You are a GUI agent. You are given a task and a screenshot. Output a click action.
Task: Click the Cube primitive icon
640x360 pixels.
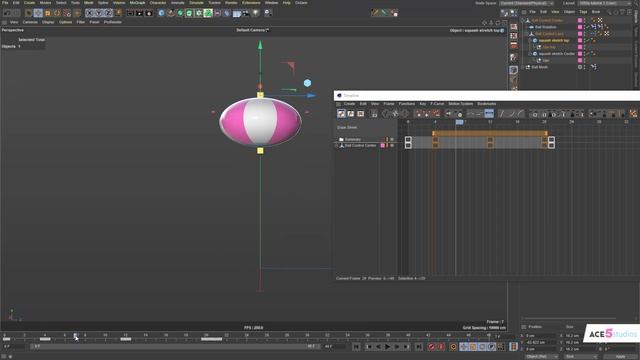(162, 13)
